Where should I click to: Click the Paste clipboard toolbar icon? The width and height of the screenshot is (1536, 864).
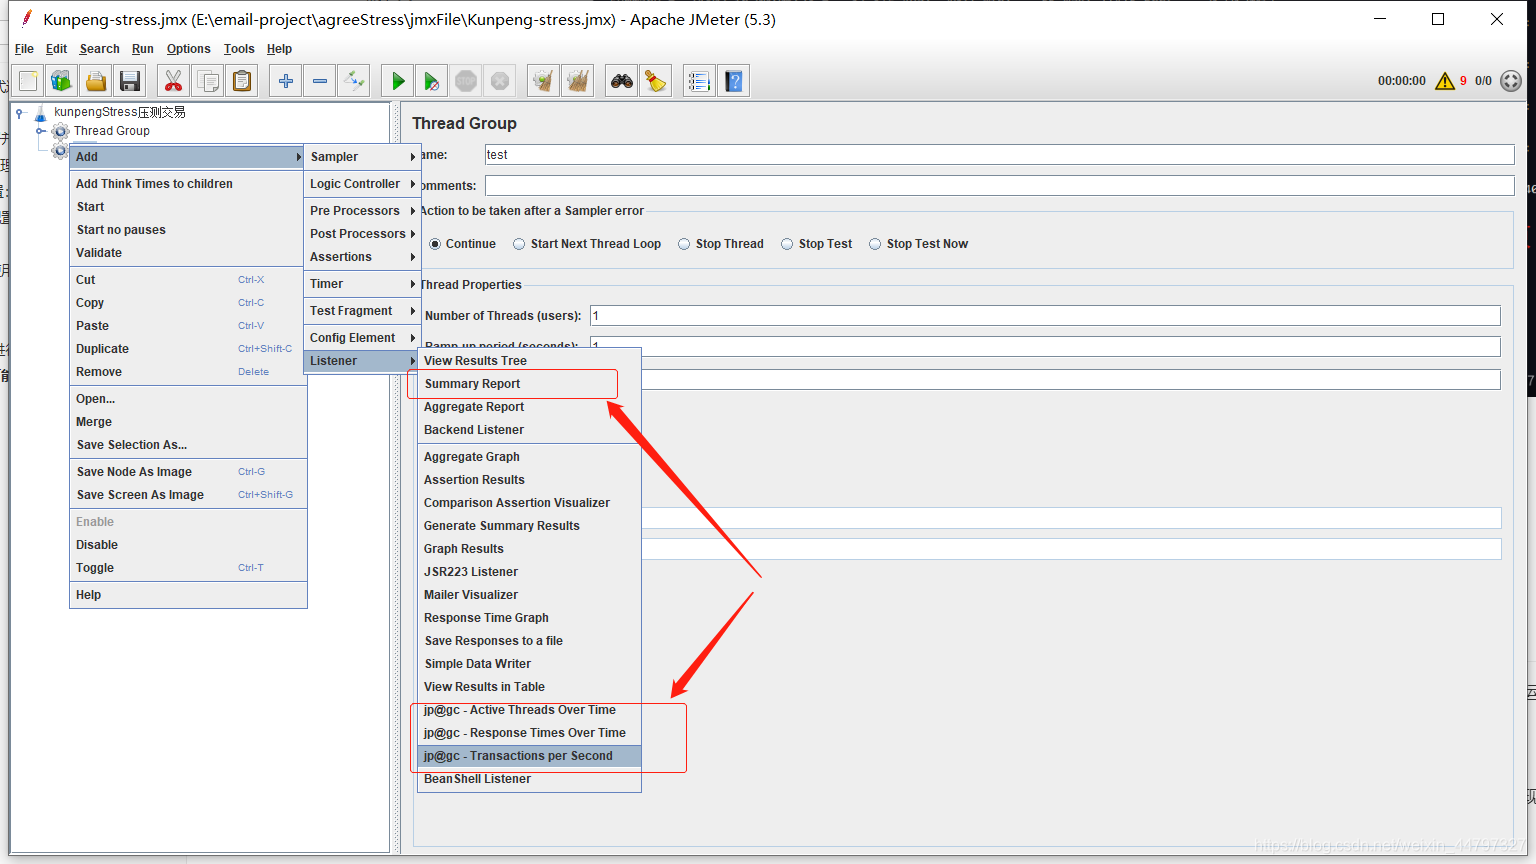pyautogui.click(x=242, y=81)
